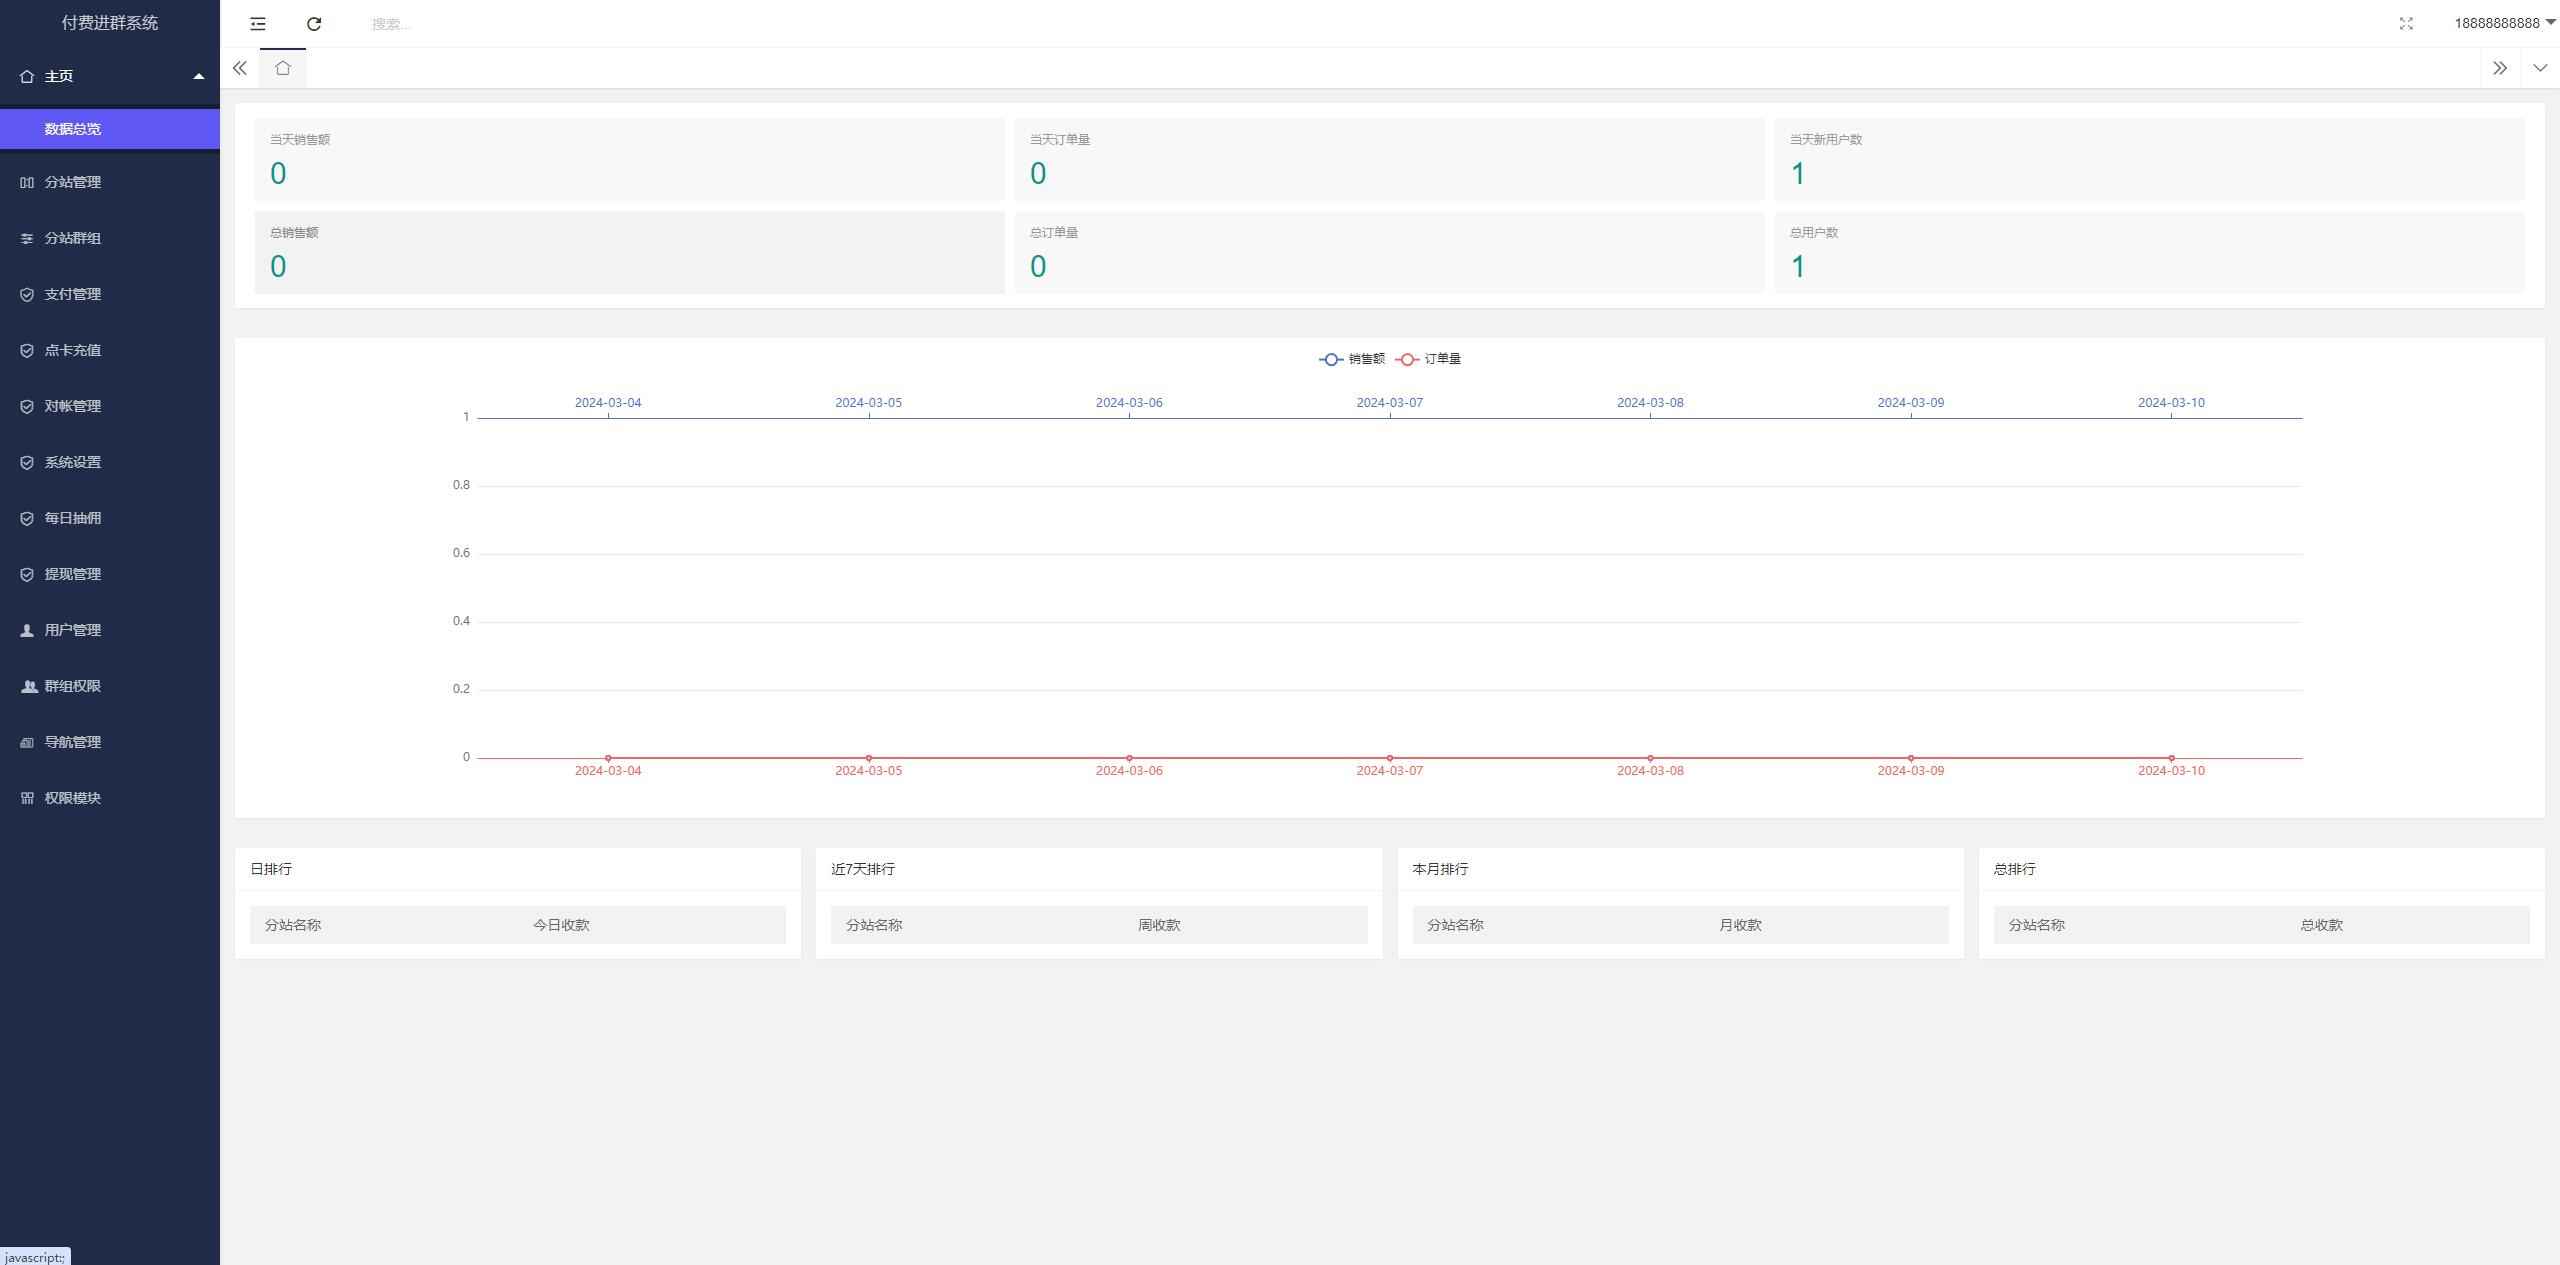The height and width of the screenshot is (1265, 2560).
Task: Go to 提现管理 in the sidebar
Action: point(73,574)
